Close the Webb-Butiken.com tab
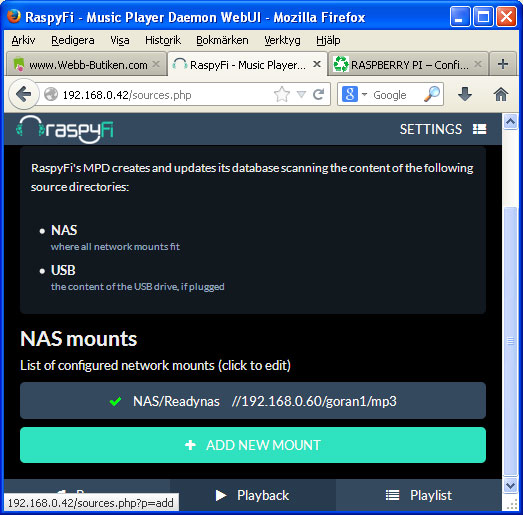This screenshot has width=523, height=515. coord(156,64)
